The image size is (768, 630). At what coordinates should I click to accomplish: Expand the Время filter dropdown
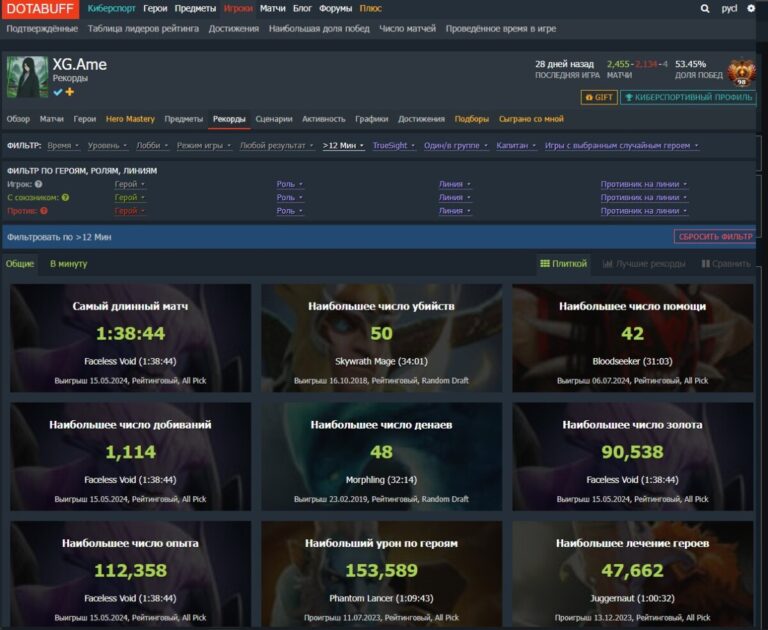coord(63,145)
